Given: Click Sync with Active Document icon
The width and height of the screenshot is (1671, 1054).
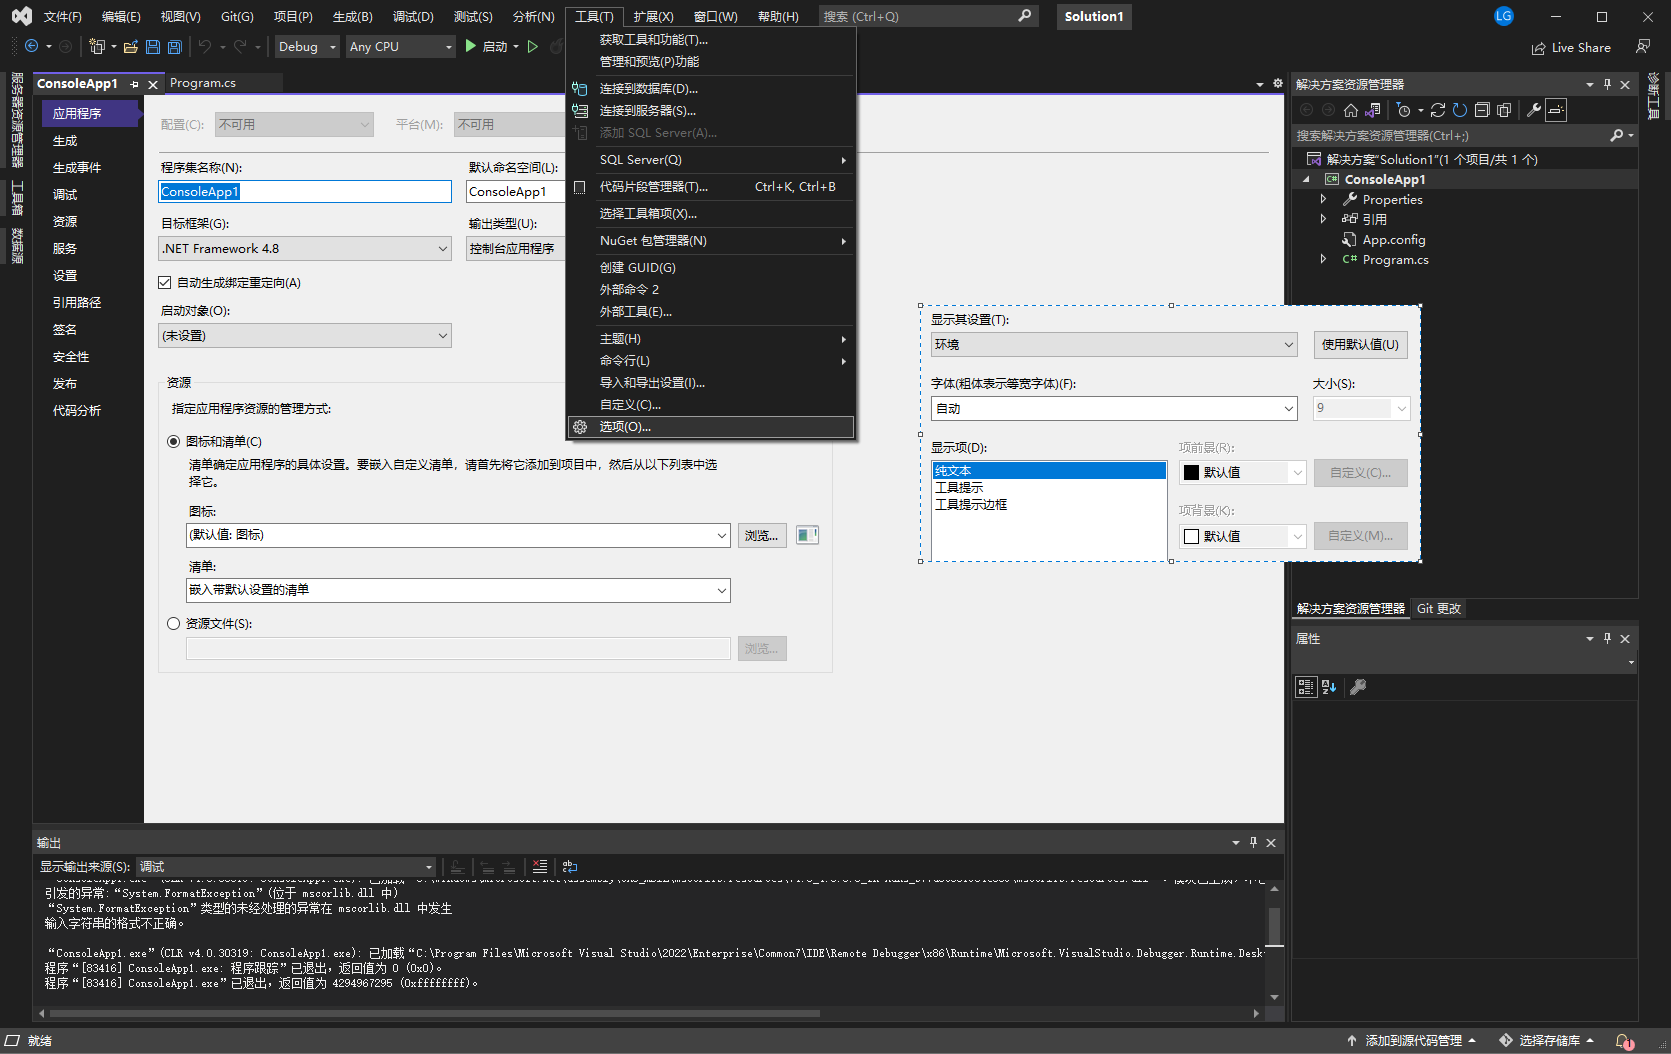Looking at the screenshot, I should click(1438, 110).
